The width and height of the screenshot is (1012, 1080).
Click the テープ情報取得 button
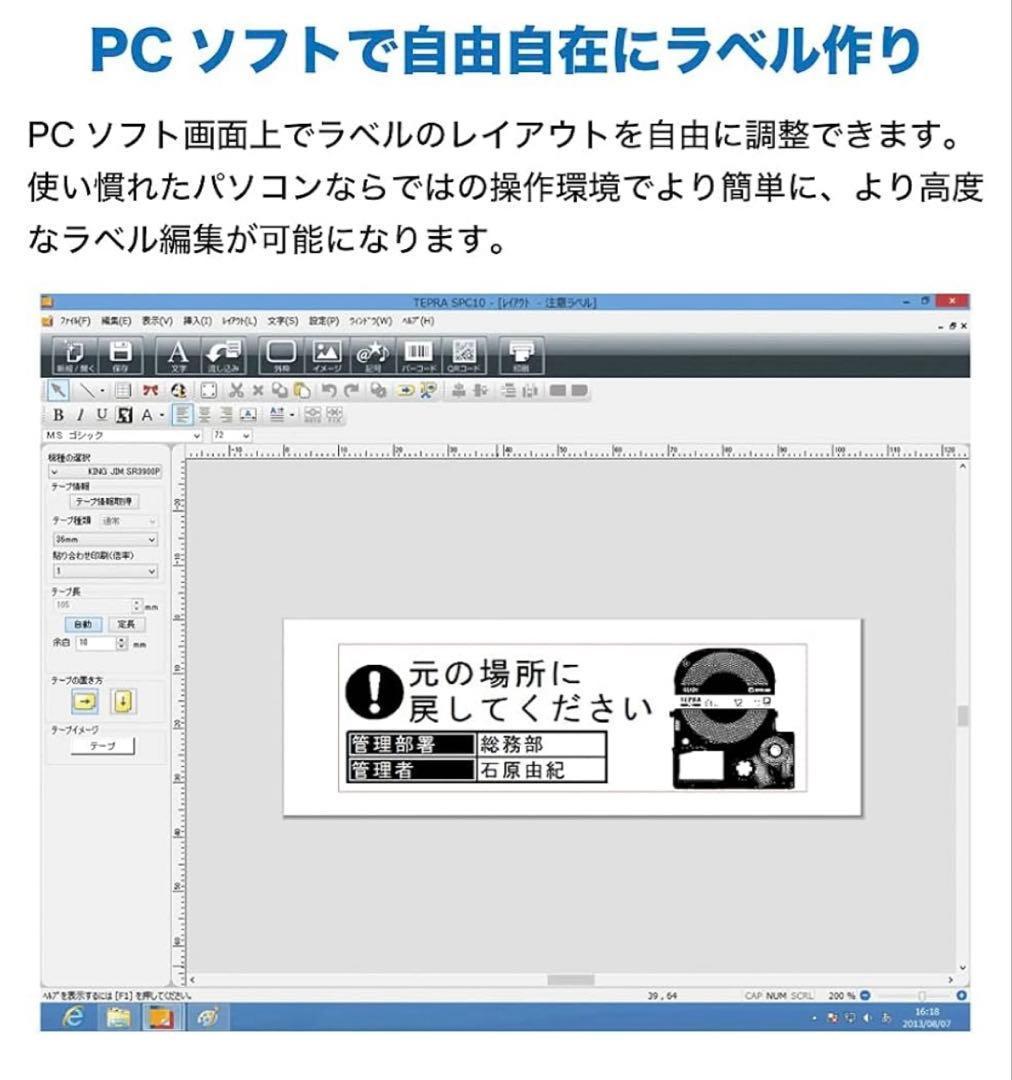pyautogui.click(x=106, y=500)
